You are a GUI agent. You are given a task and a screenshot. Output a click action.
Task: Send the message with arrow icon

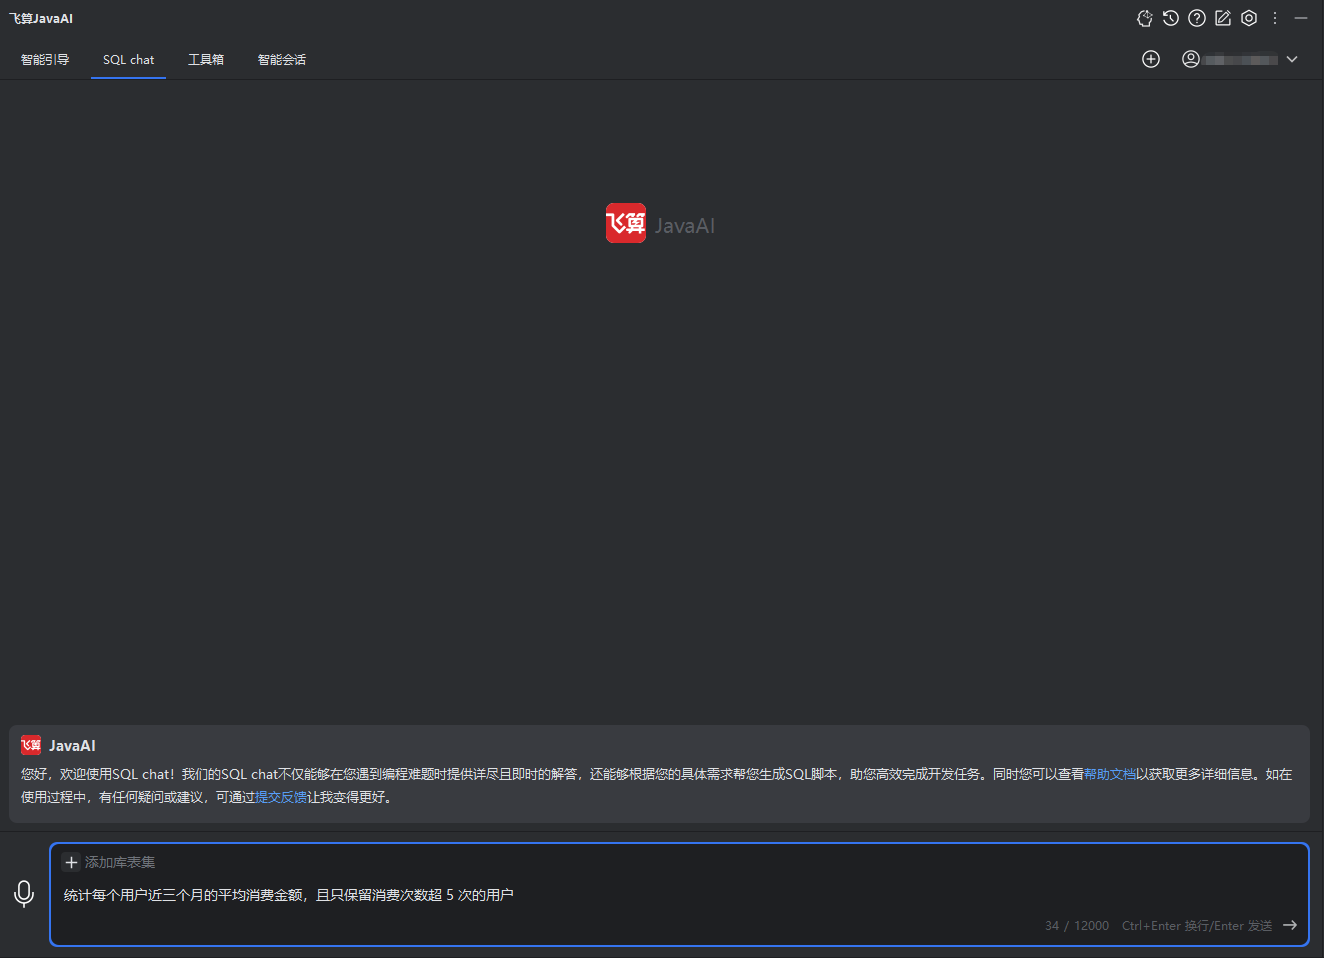click(1290, 925)
